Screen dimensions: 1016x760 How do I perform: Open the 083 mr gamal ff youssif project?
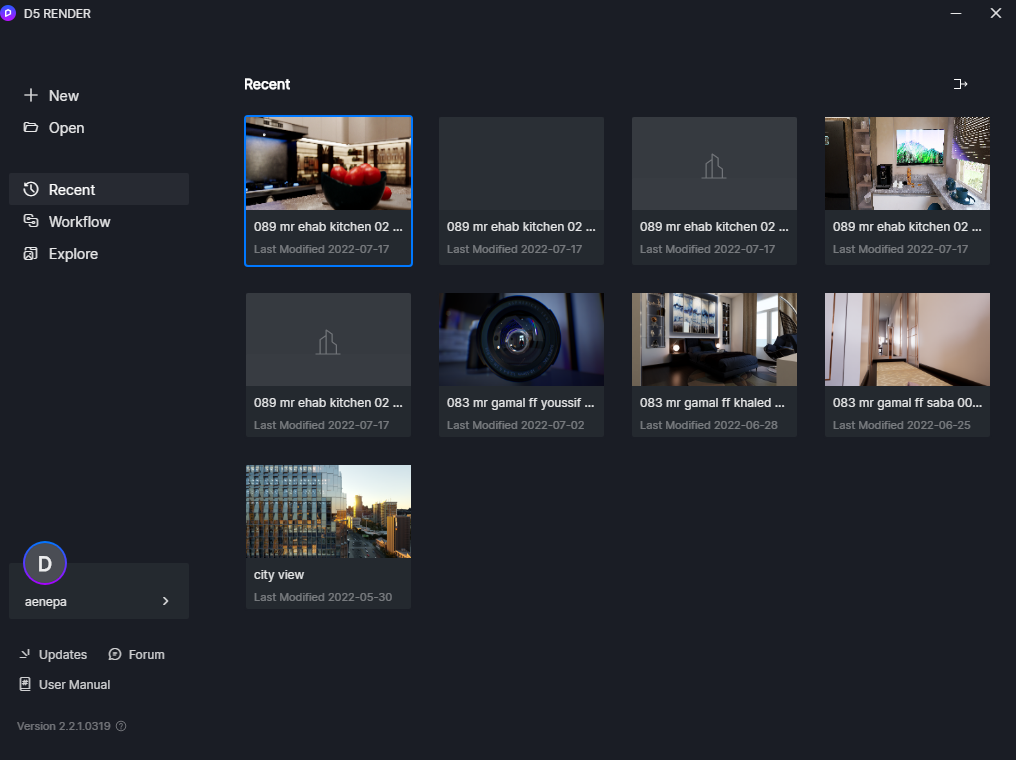pos(522,365)
